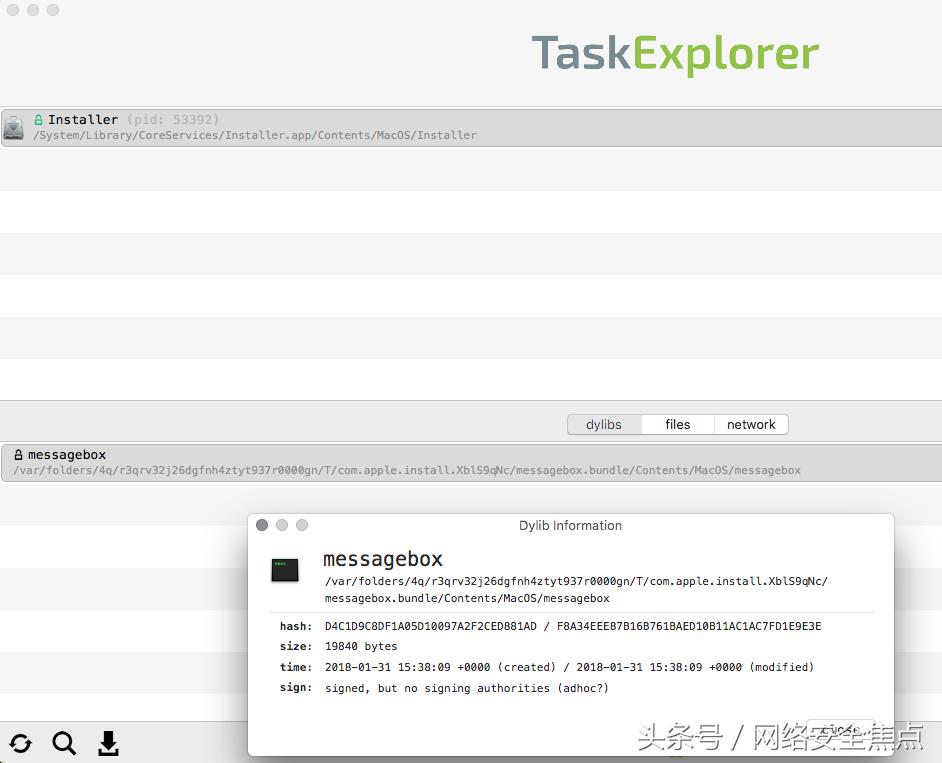
Task: Click the Installer pid 53392 label
Action: point(173,120)
